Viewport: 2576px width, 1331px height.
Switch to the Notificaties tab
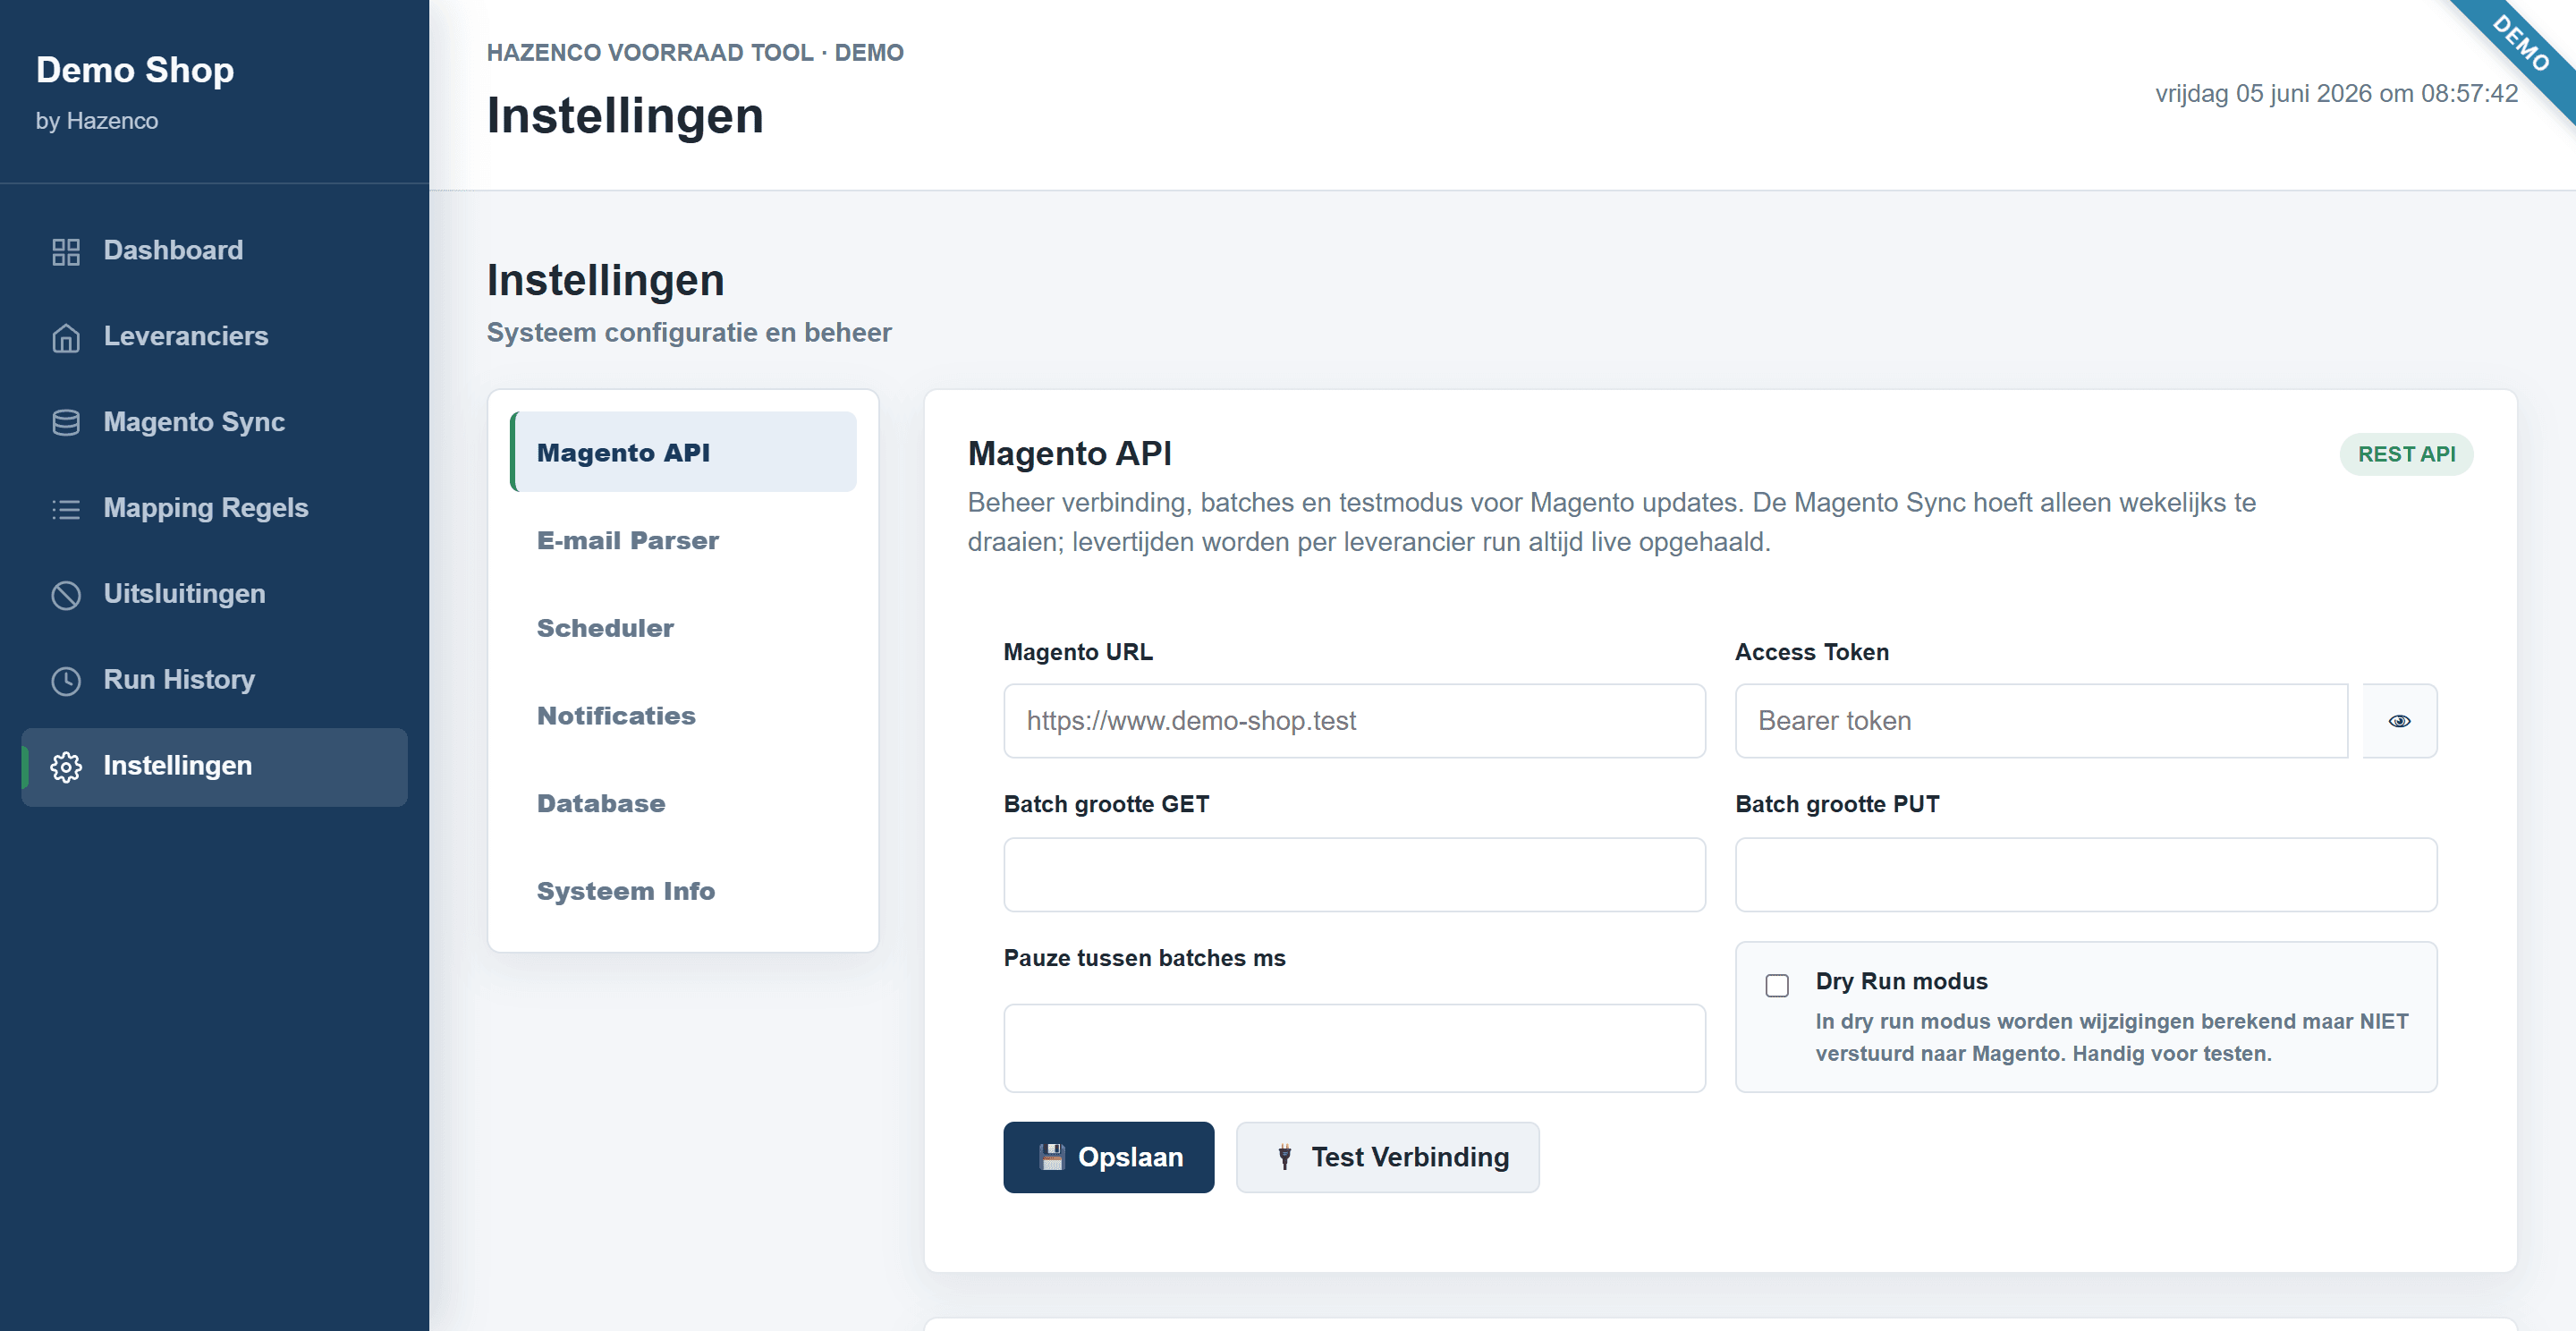pyautogui.click(x=683, y=716)
